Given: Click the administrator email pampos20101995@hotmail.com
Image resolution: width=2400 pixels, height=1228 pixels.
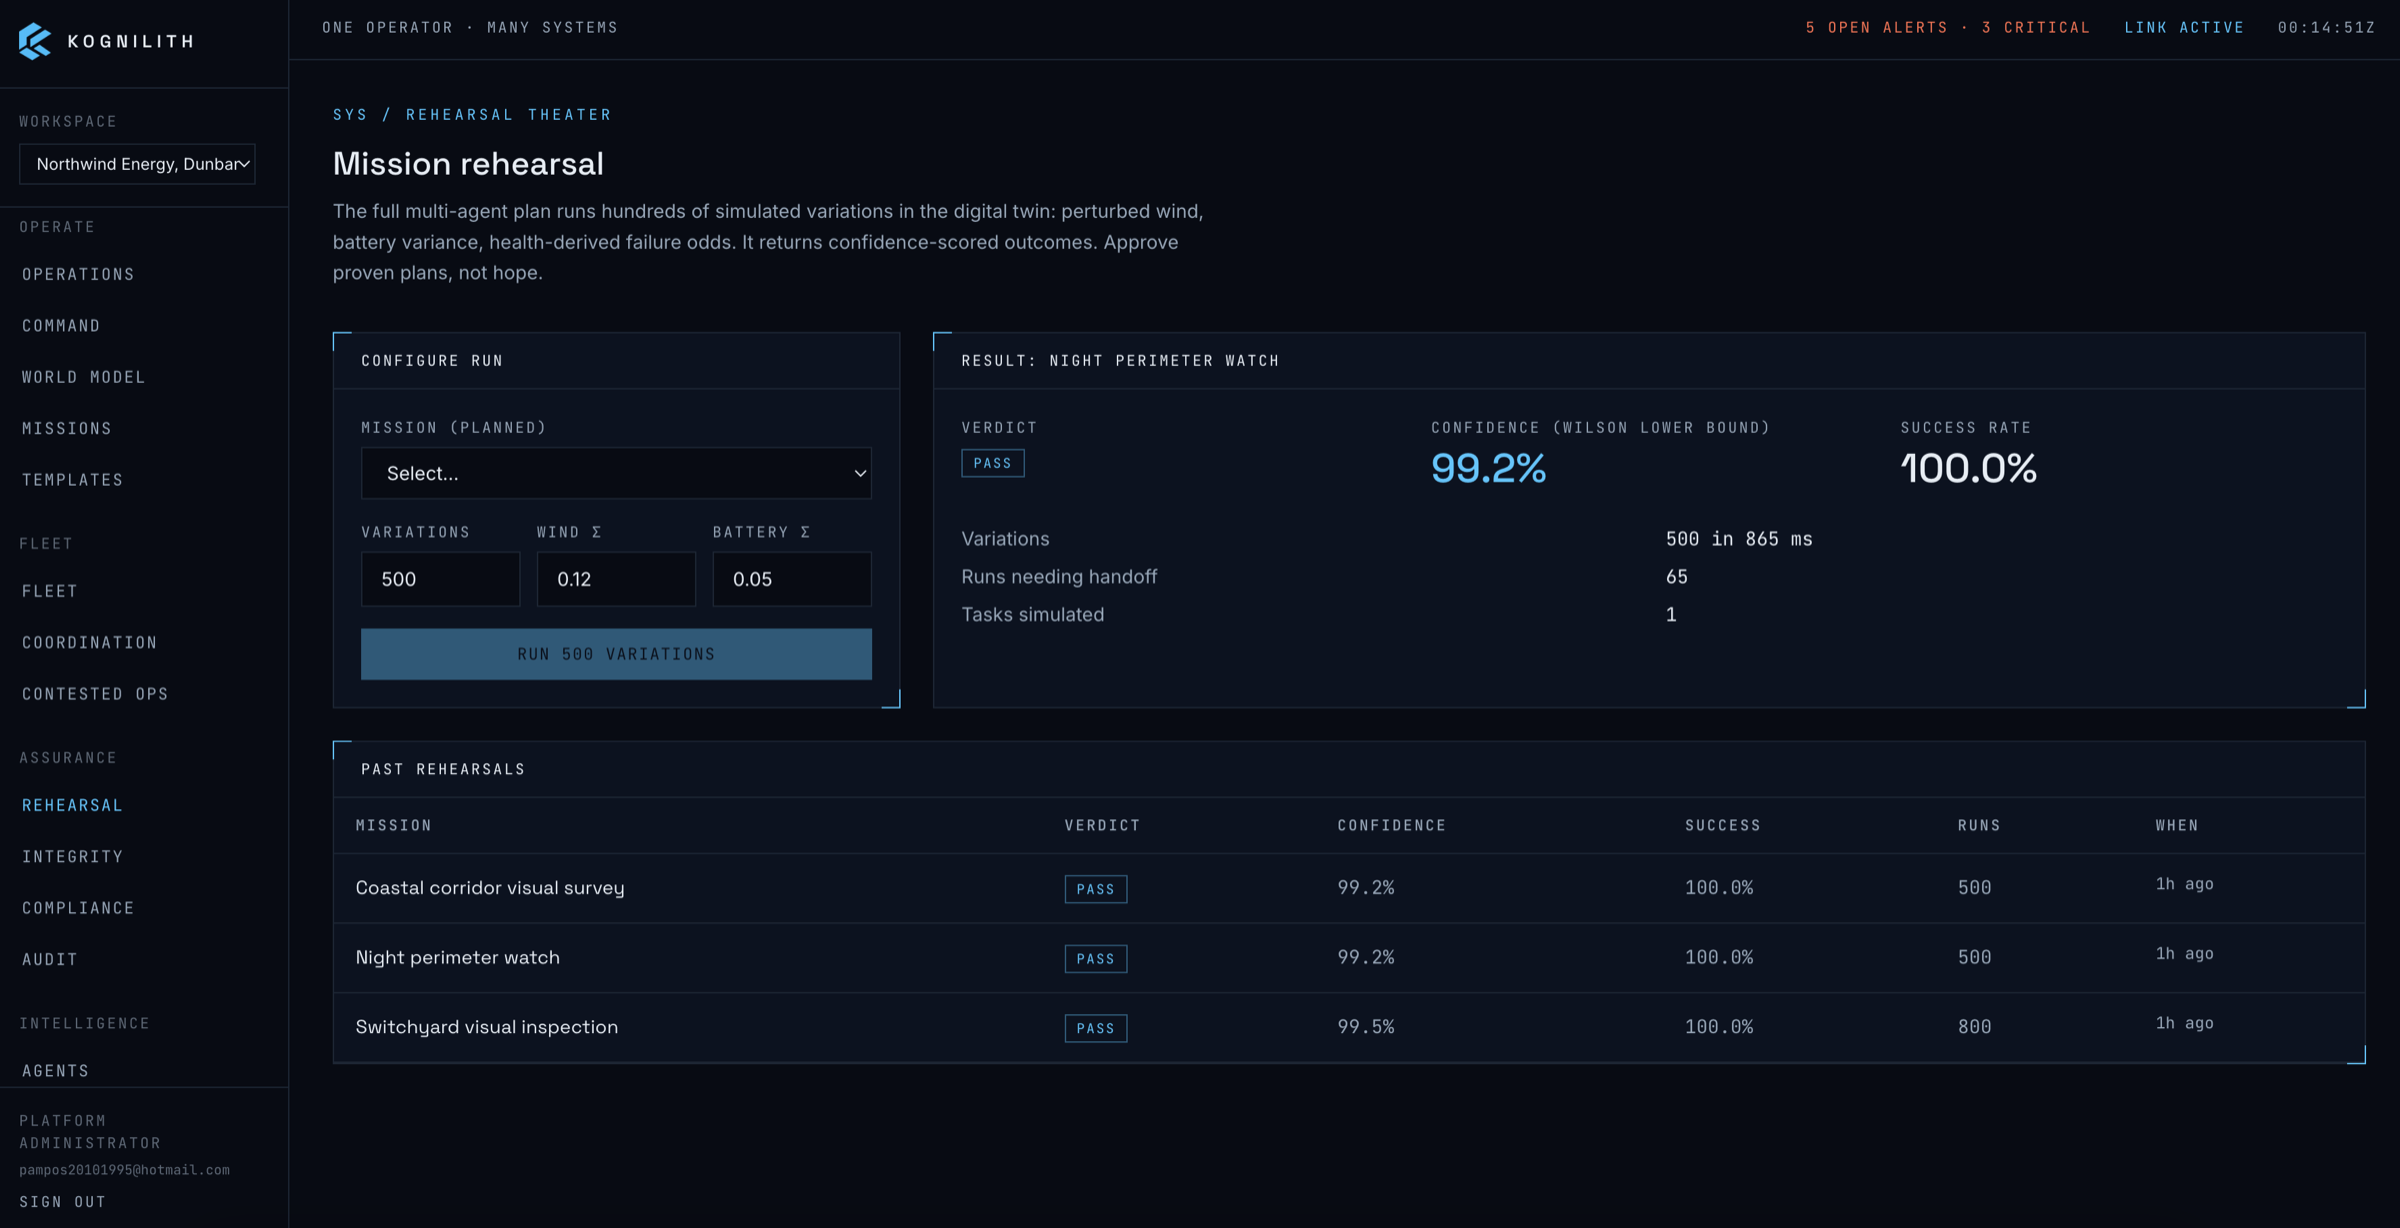Looking at the screenshot, I should tap(124, 1170).
